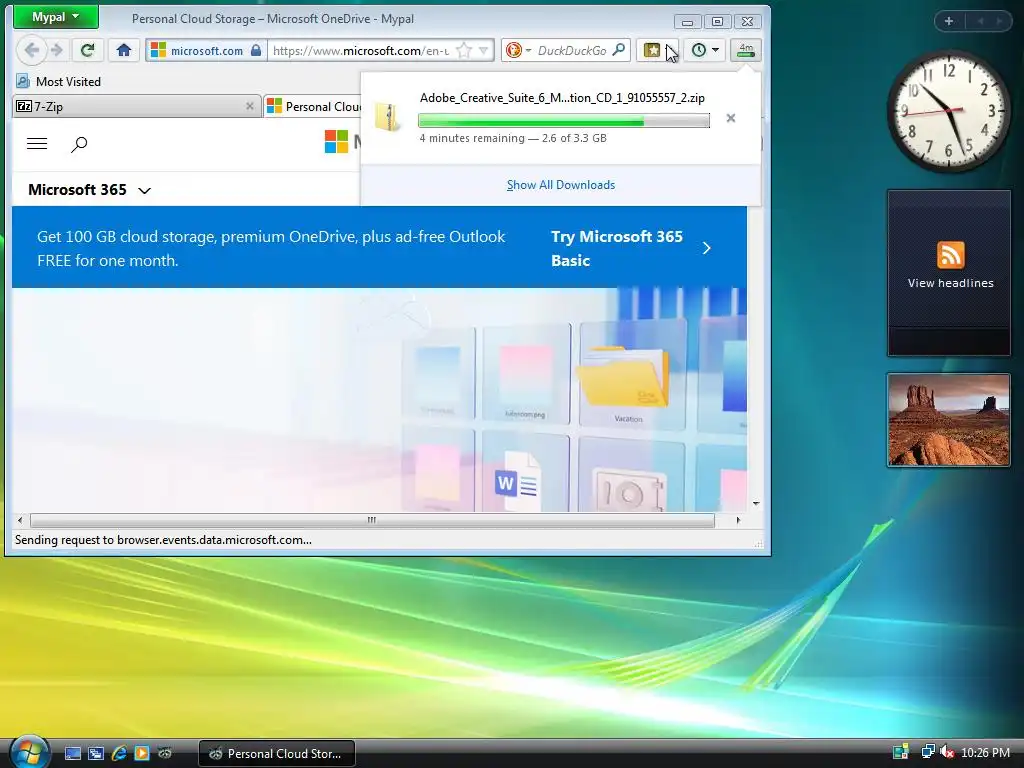The width and height of the screenshot is (1024, 768).
Task: Open the Most Visited bookmarks folder
Action: coord(59,82)
